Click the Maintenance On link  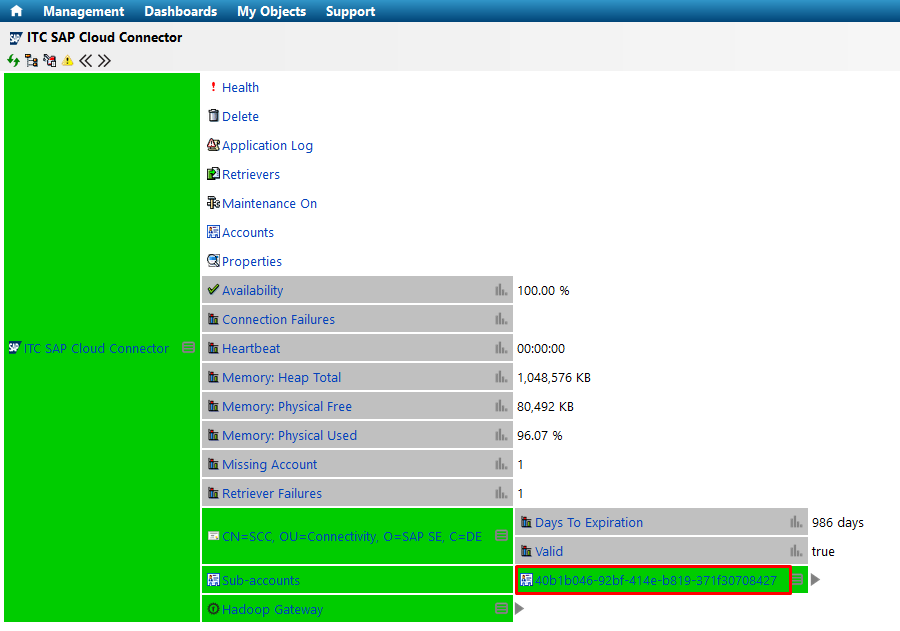[x=269, y=203]
